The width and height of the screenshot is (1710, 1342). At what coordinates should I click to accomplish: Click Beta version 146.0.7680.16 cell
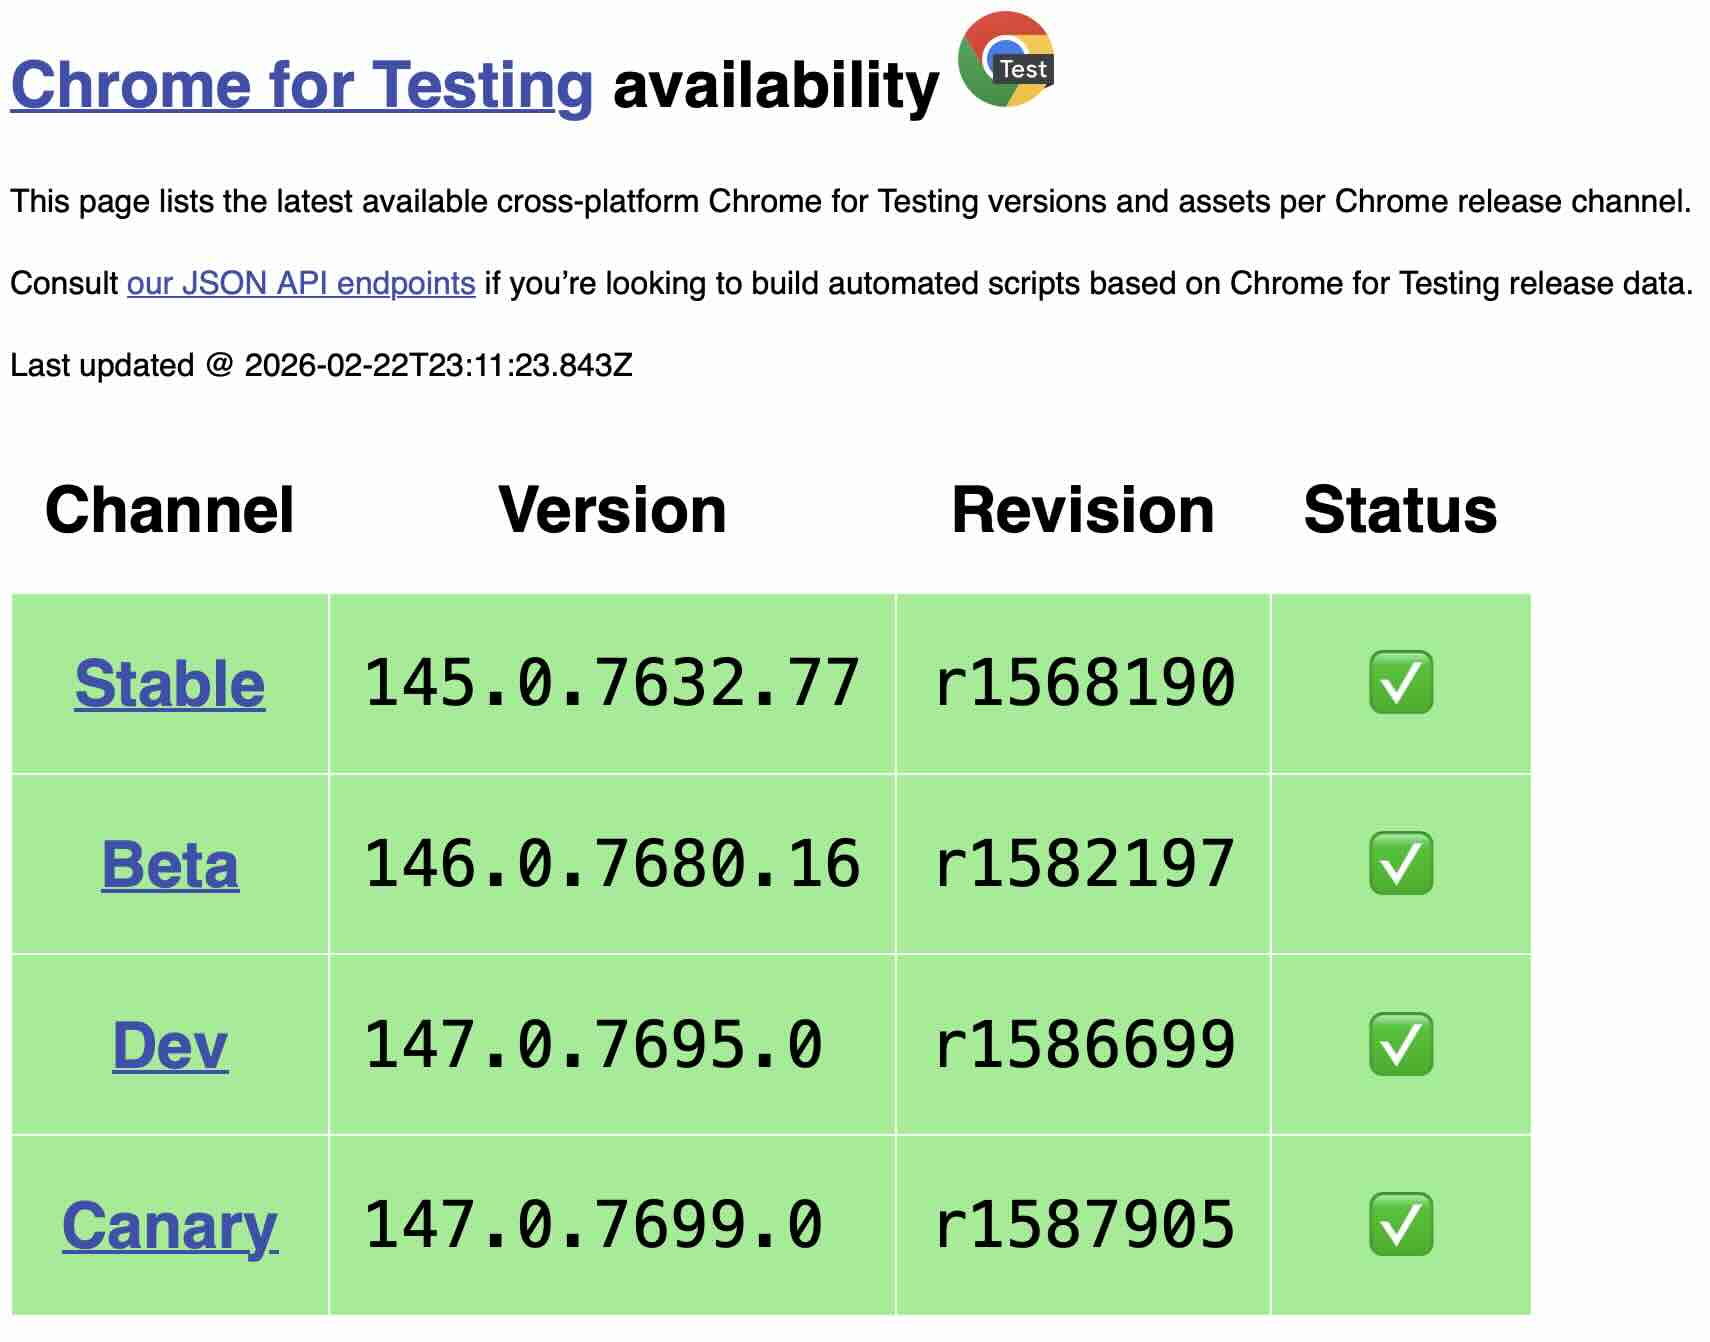(611, 864)
